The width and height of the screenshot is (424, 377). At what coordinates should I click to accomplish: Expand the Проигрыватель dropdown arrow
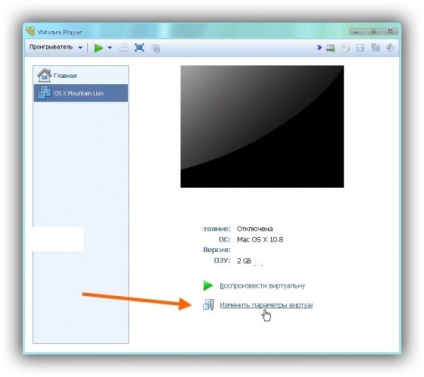(x=80, y=48)
